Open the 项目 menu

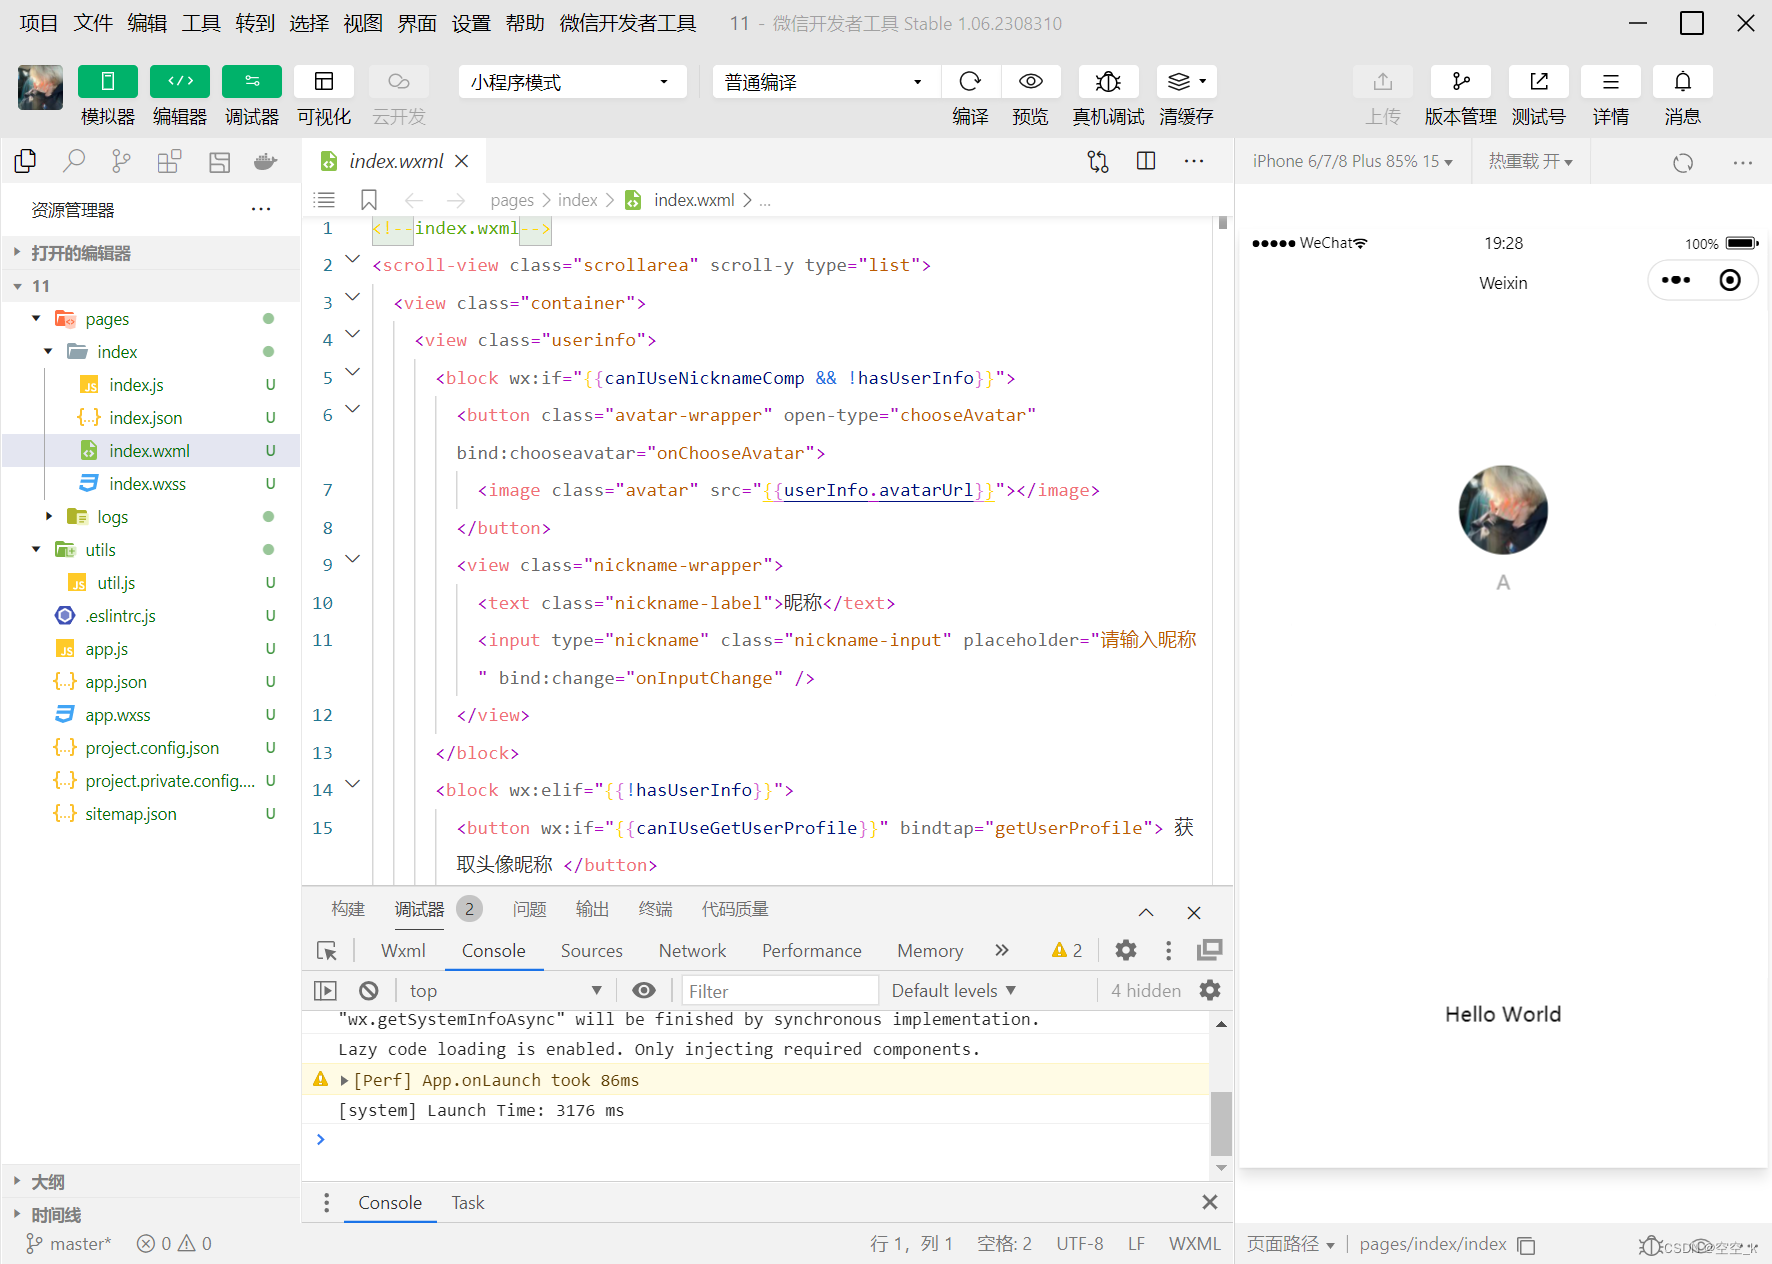pyautogui.click(x=39, y=23)
